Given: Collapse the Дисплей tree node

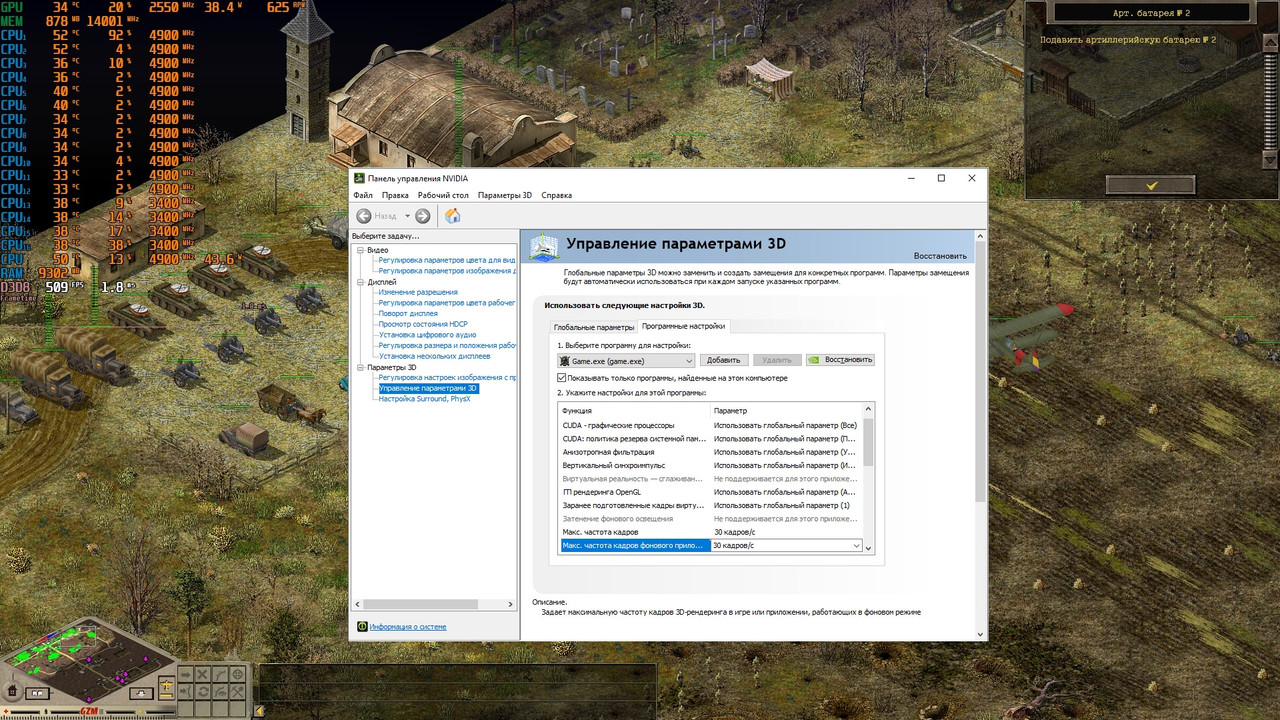Looking at the screenshot, I should pos(361,282).
